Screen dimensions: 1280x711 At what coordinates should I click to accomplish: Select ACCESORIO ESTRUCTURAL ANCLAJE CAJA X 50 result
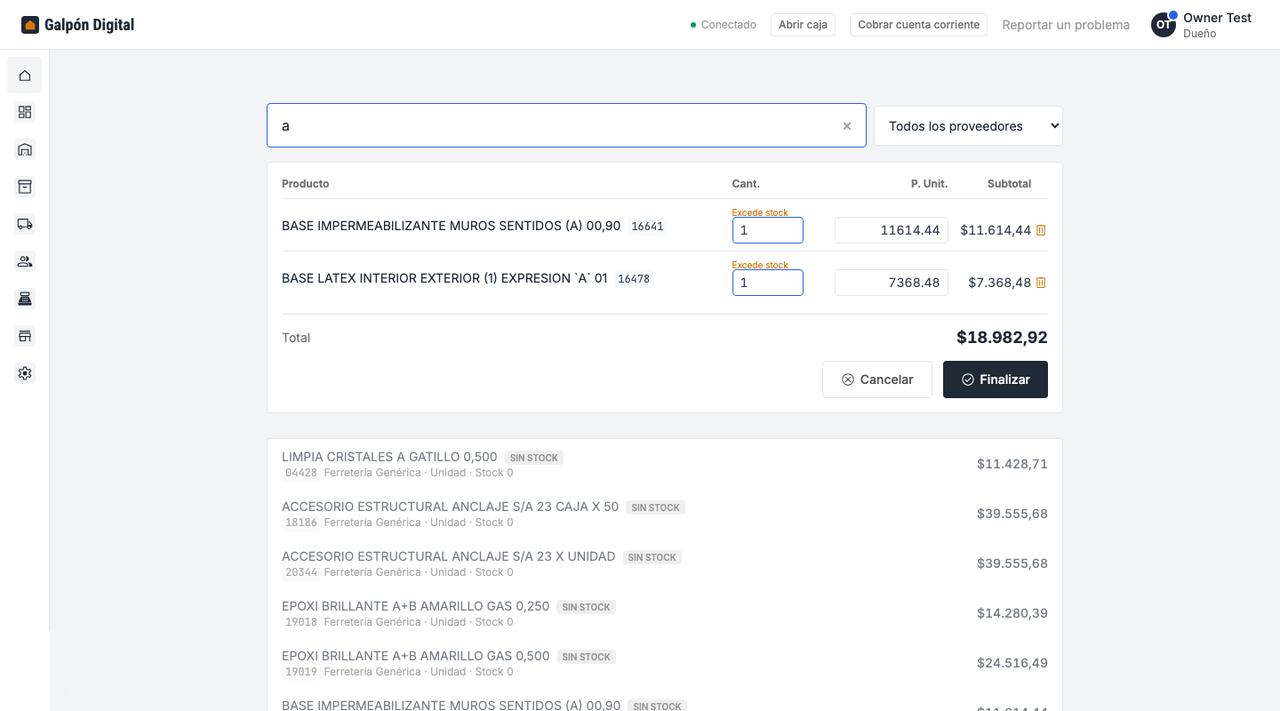[664, 514]
